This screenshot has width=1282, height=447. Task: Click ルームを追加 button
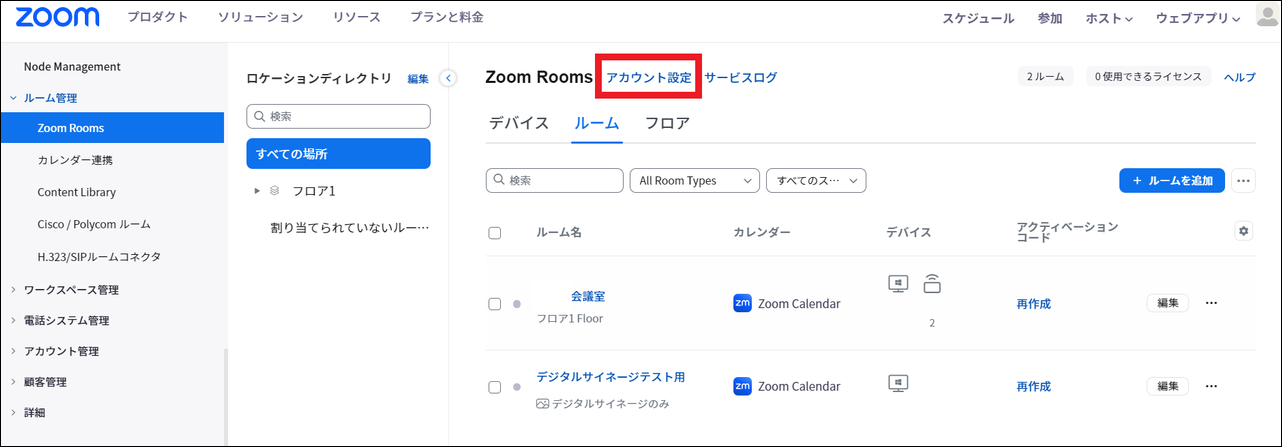[1172, 181]
